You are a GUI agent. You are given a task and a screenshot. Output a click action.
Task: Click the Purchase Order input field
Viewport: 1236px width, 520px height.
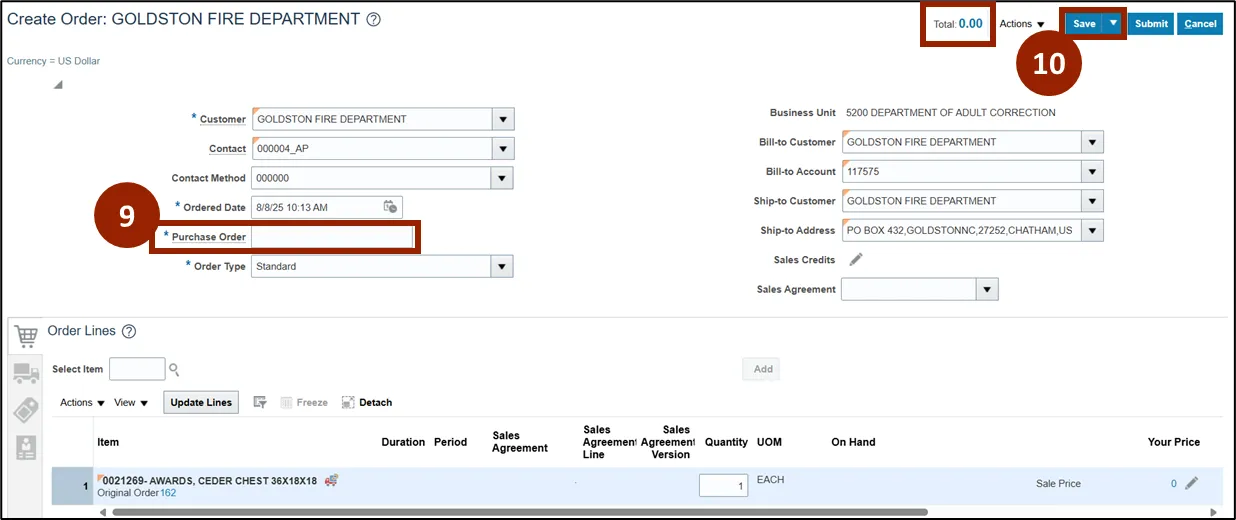click(332, 237)
